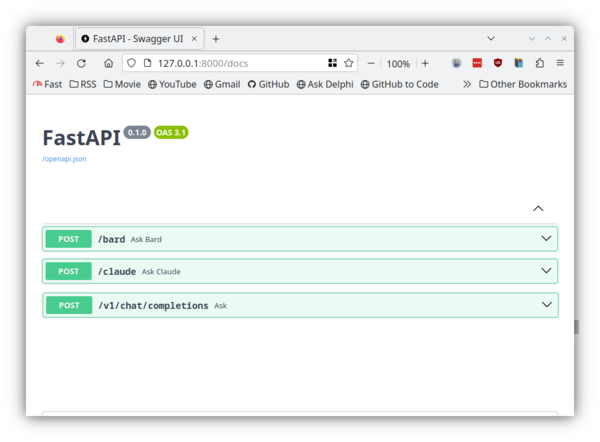Click the page info icon in address bar

(x=147, y=63)
